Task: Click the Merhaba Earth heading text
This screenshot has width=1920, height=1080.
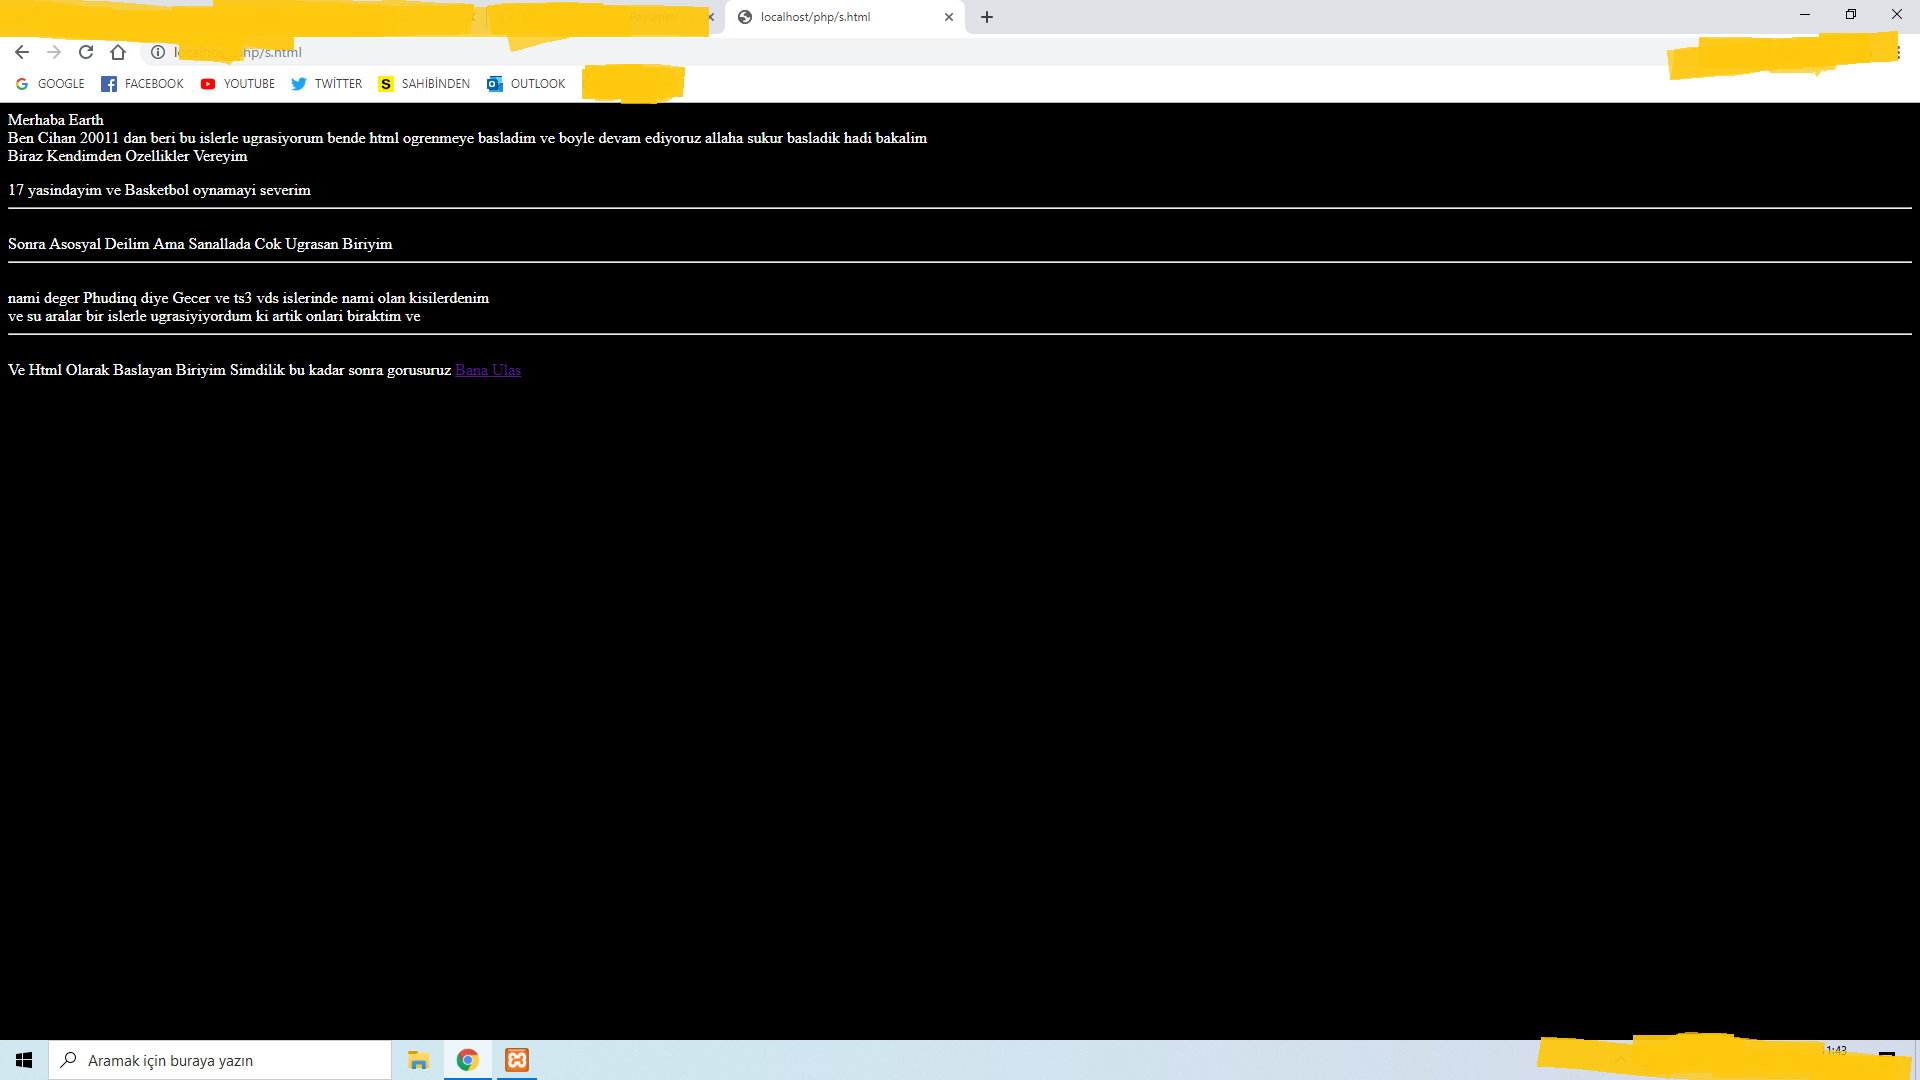Action: pyautogui.click(x=56, y=120)
